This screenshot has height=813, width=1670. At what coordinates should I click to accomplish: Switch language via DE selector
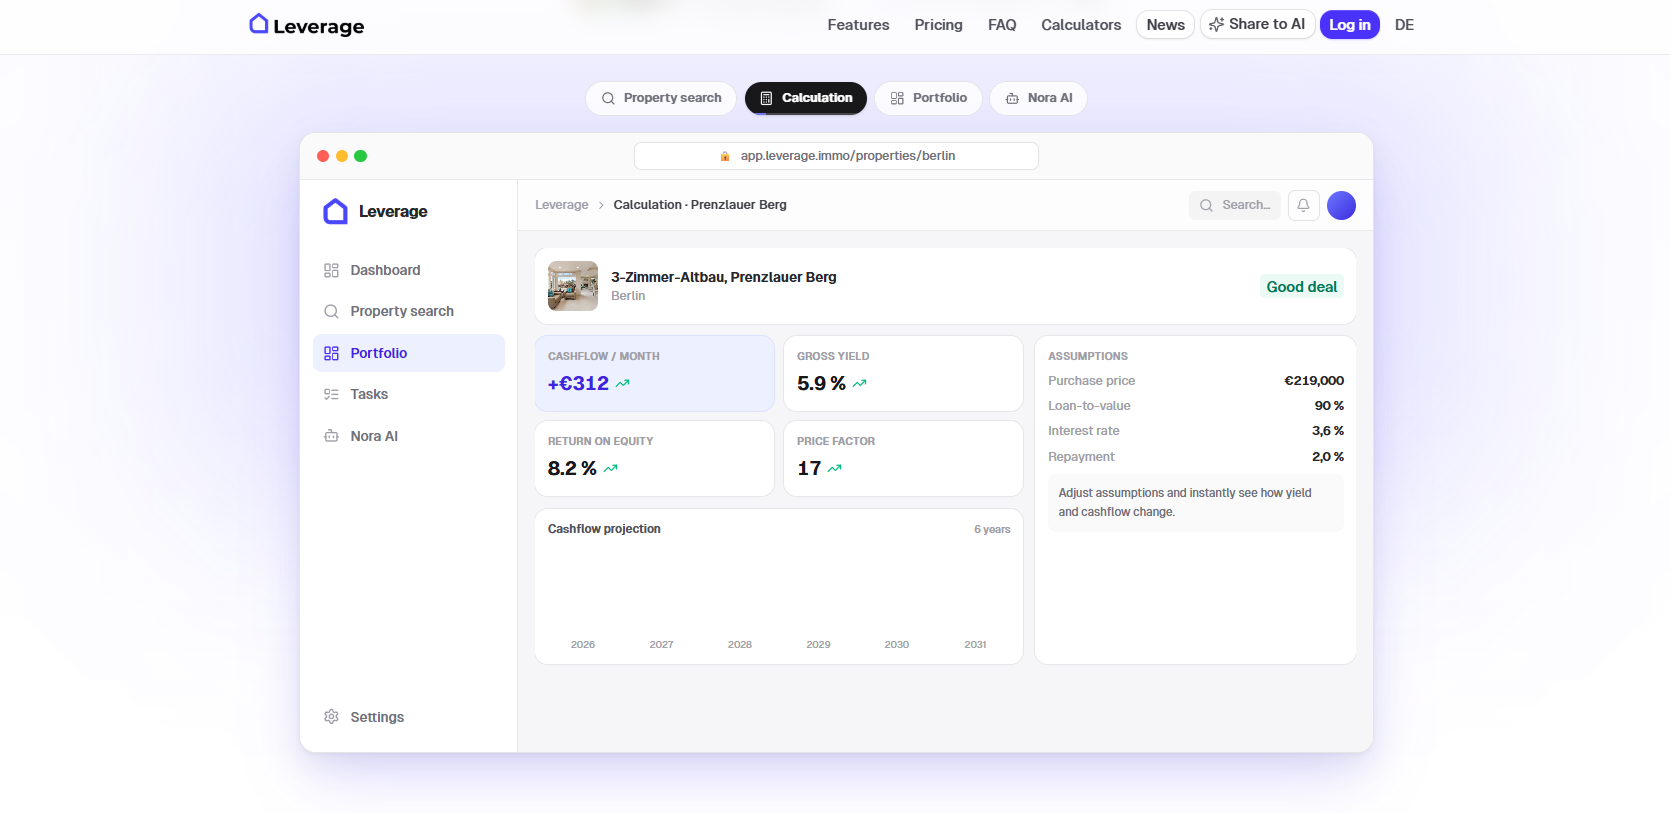1404,25
